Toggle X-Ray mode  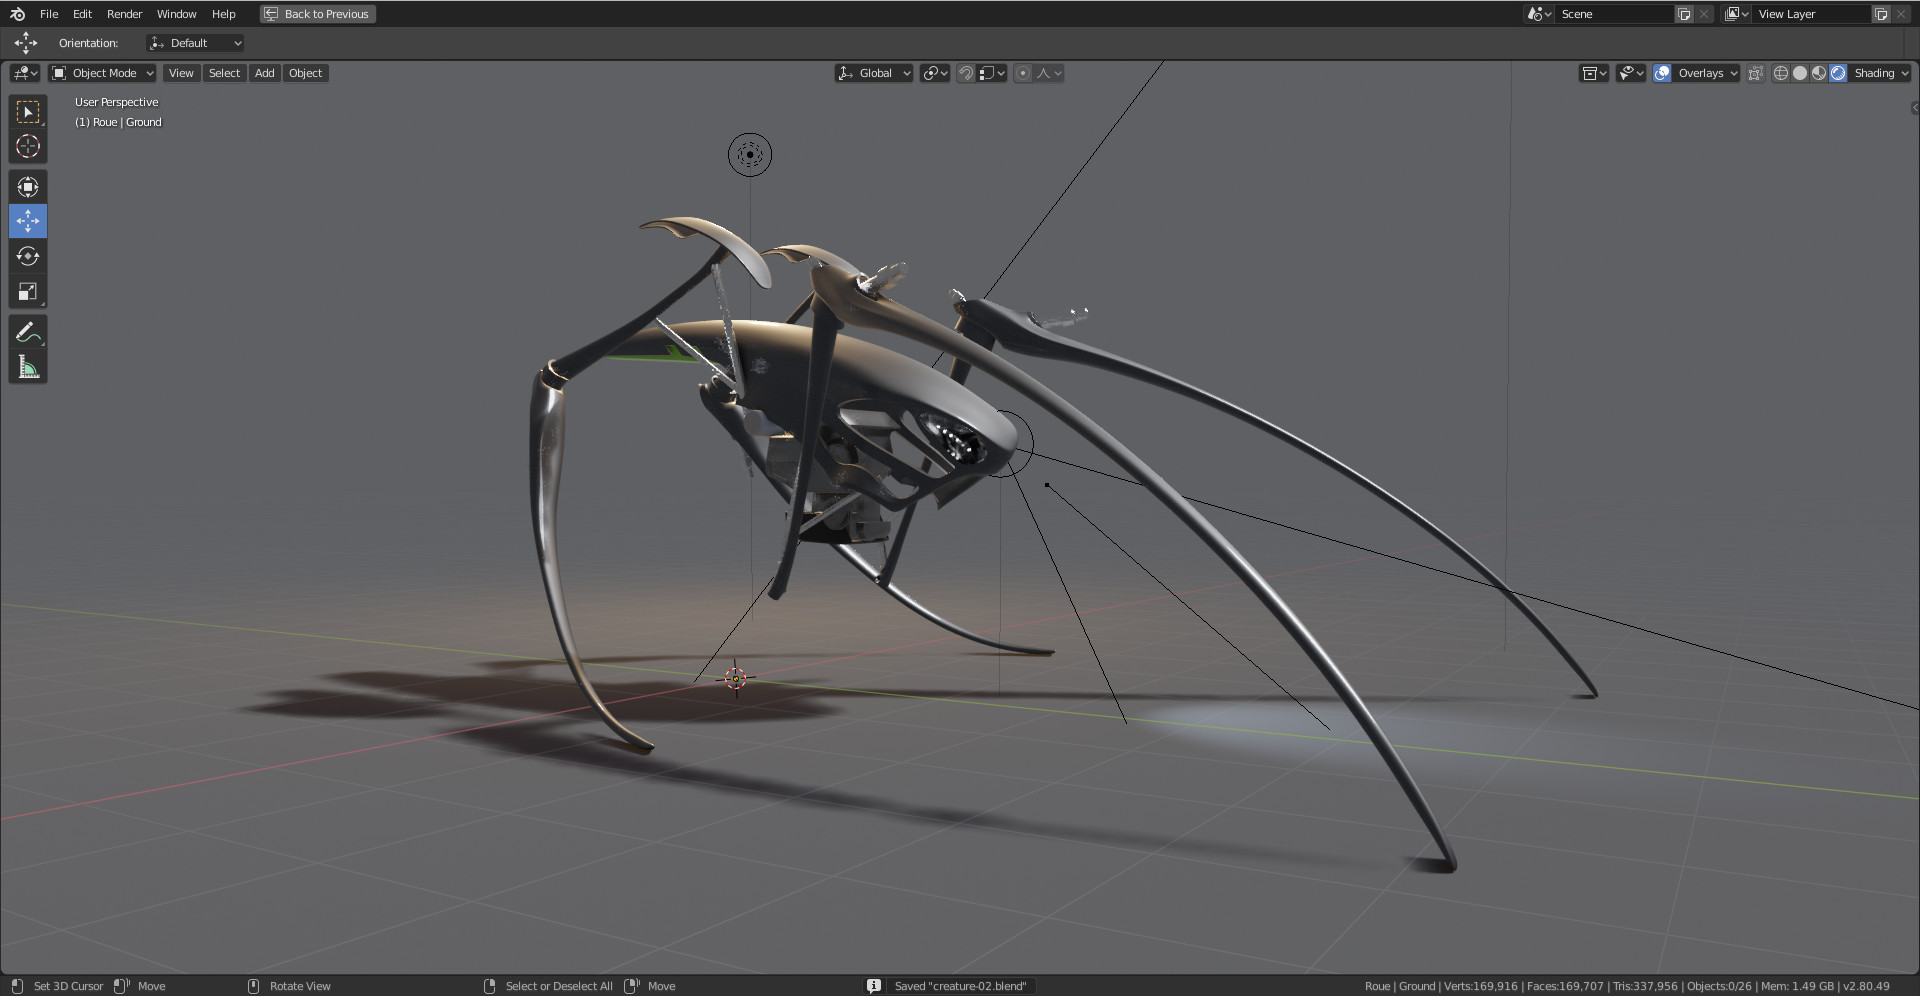1755,73
